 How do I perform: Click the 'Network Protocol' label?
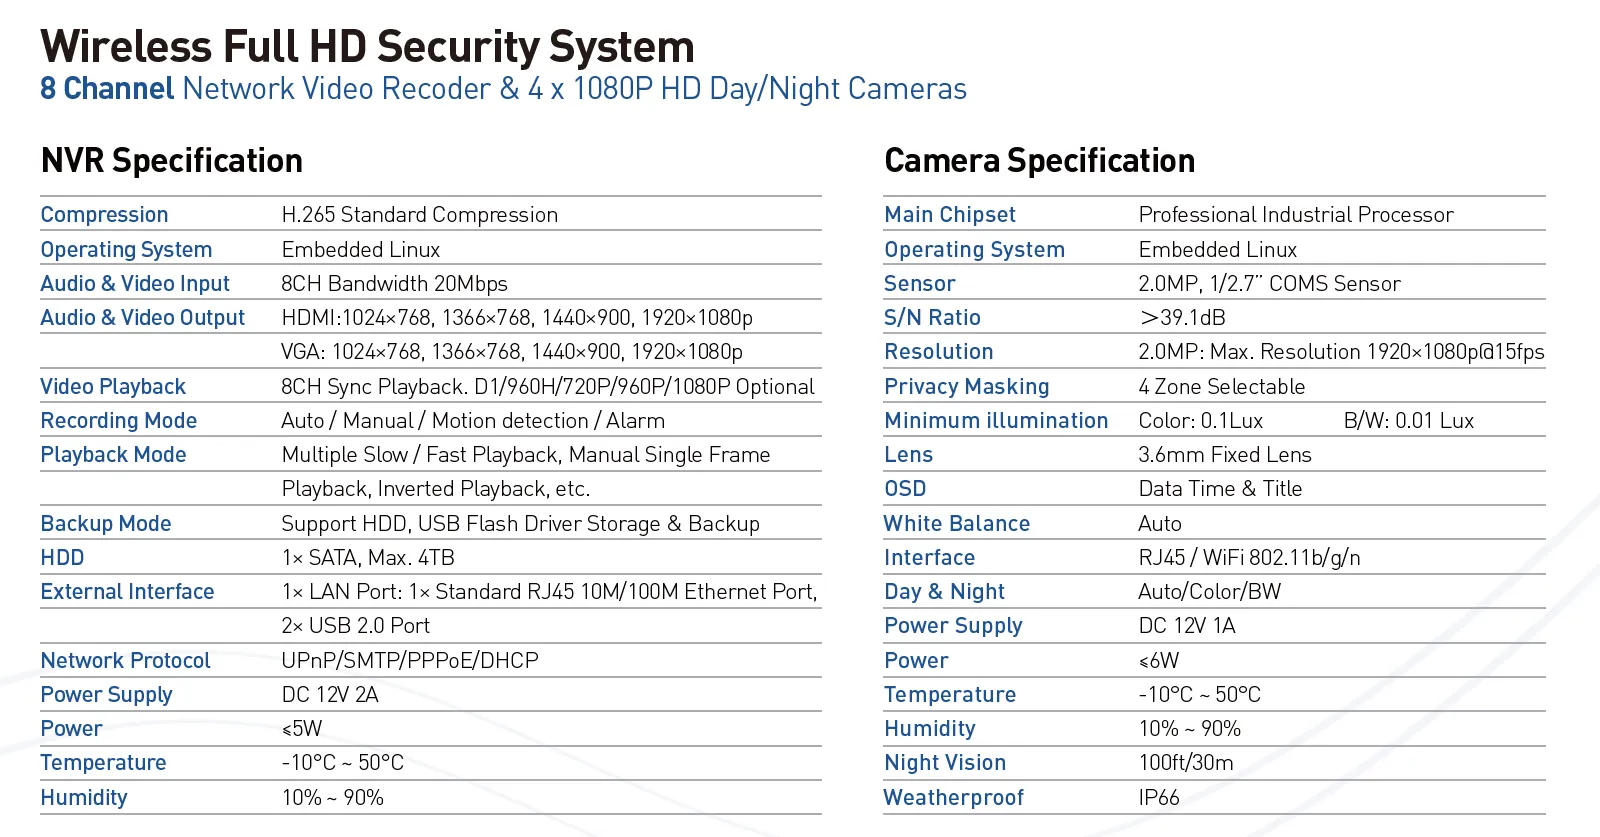coord(125,661)
